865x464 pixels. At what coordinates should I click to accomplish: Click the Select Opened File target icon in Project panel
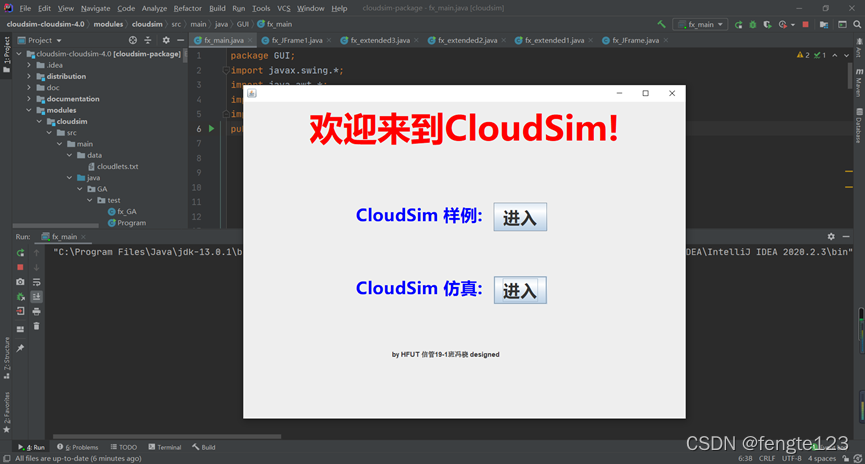pyautogui.click(x=133, y=40)
